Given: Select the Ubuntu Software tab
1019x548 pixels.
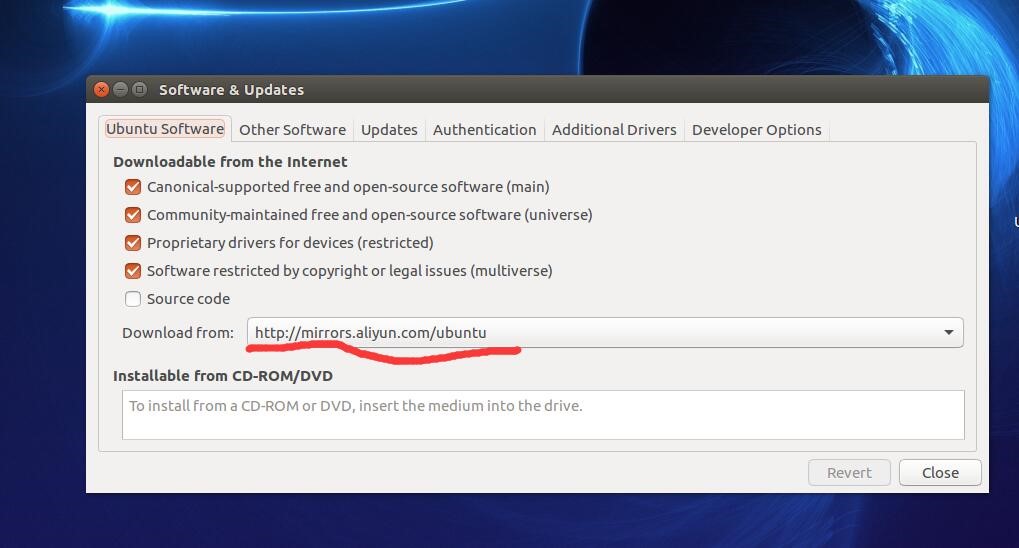Looking at the screenshot, I should 165,129.
